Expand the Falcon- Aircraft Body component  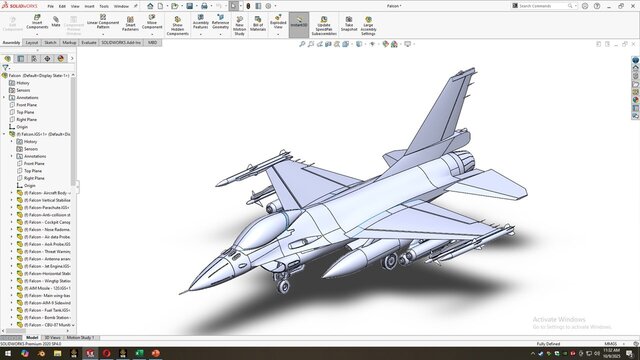(x=12, y=193)
